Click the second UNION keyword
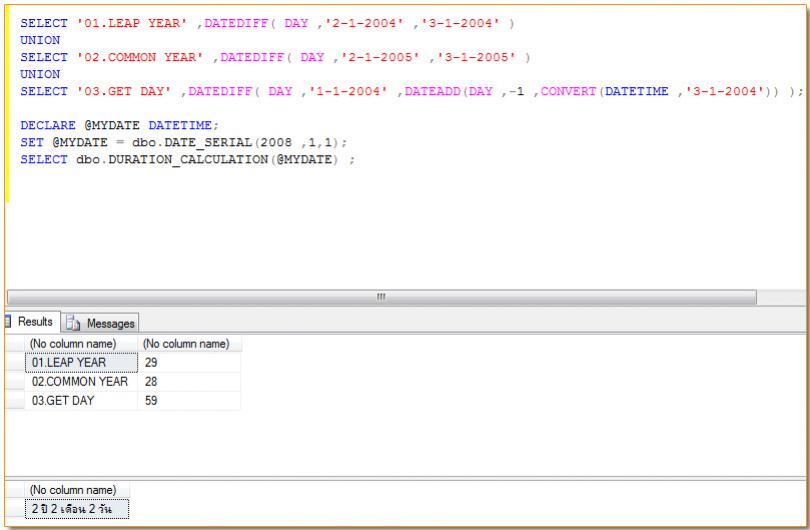Image resolution: width=810 pixels, height=530 pixels. (x=40, y=74)
